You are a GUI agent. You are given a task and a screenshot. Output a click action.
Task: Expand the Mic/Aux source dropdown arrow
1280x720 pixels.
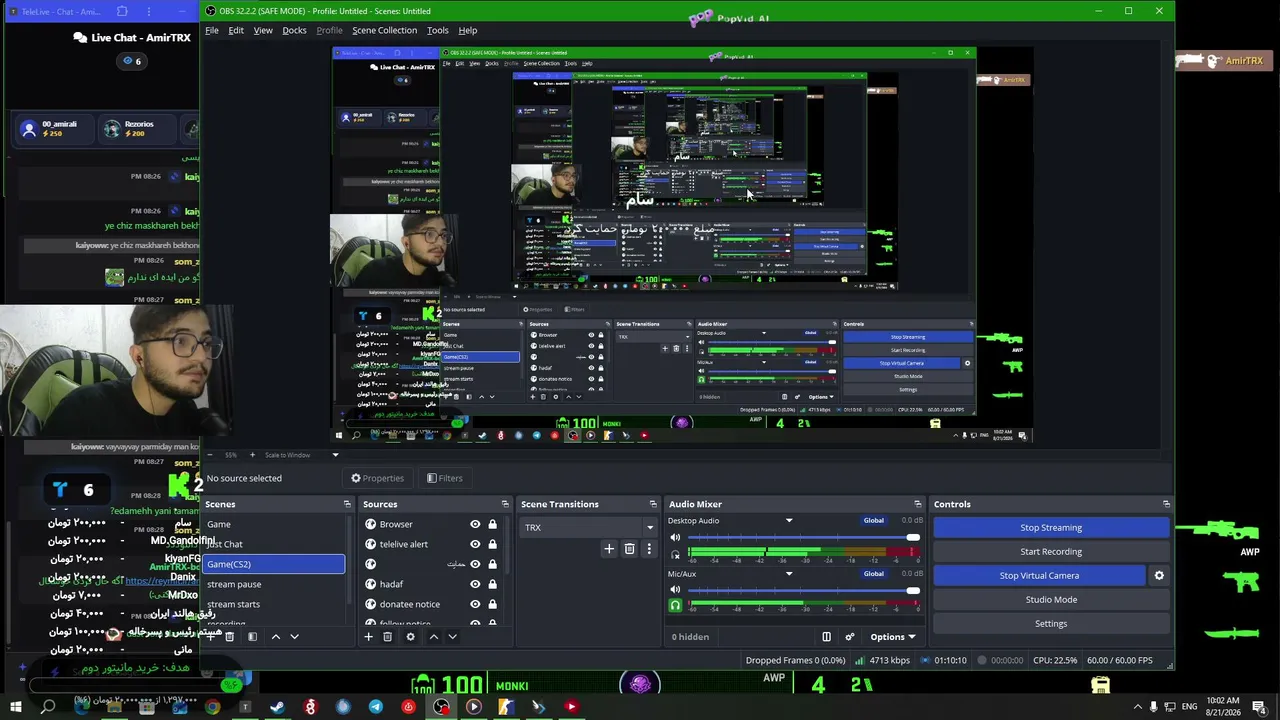pyautogui.click(x=789, y=574)
